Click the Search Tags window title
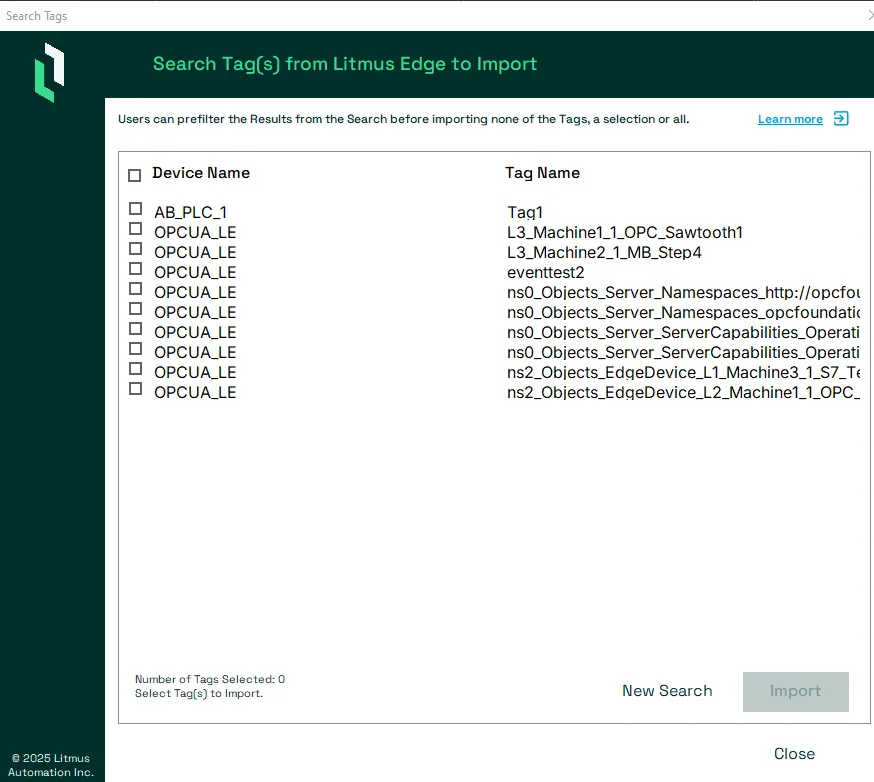 point(37,16)
